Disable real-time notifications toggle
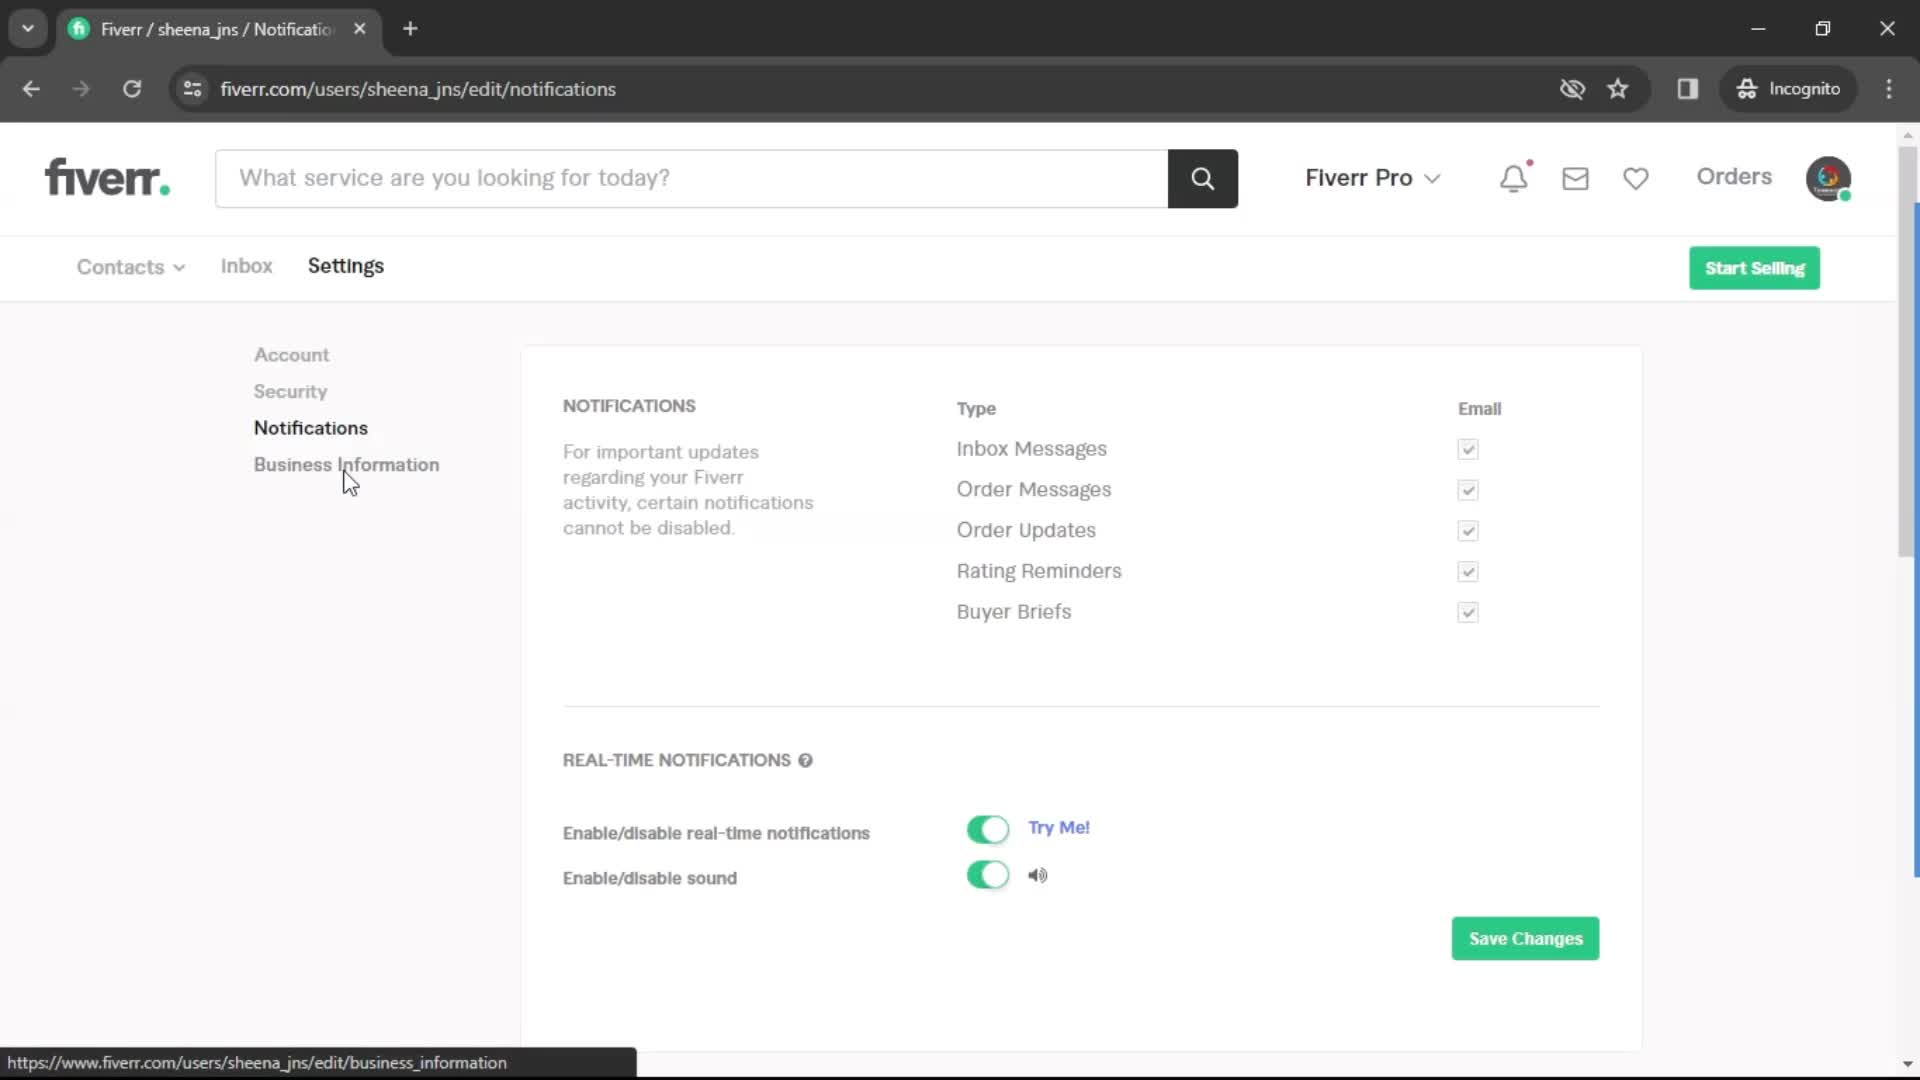This screenshot has height=1080, width=1920. 988,829
